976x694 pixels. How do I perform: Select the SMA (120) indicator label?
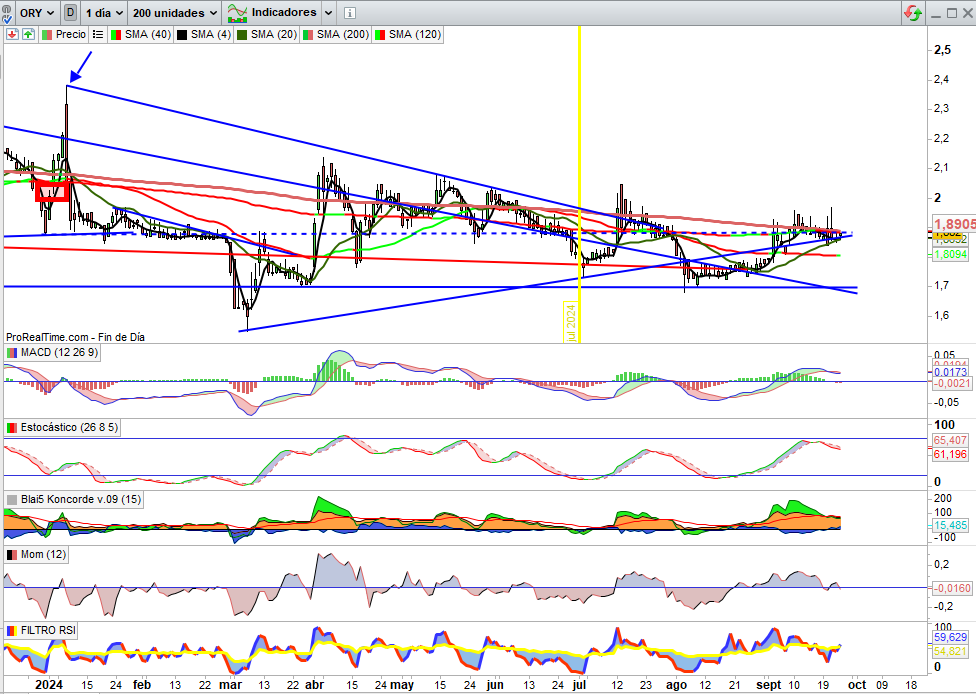click(x=415, y=34)
